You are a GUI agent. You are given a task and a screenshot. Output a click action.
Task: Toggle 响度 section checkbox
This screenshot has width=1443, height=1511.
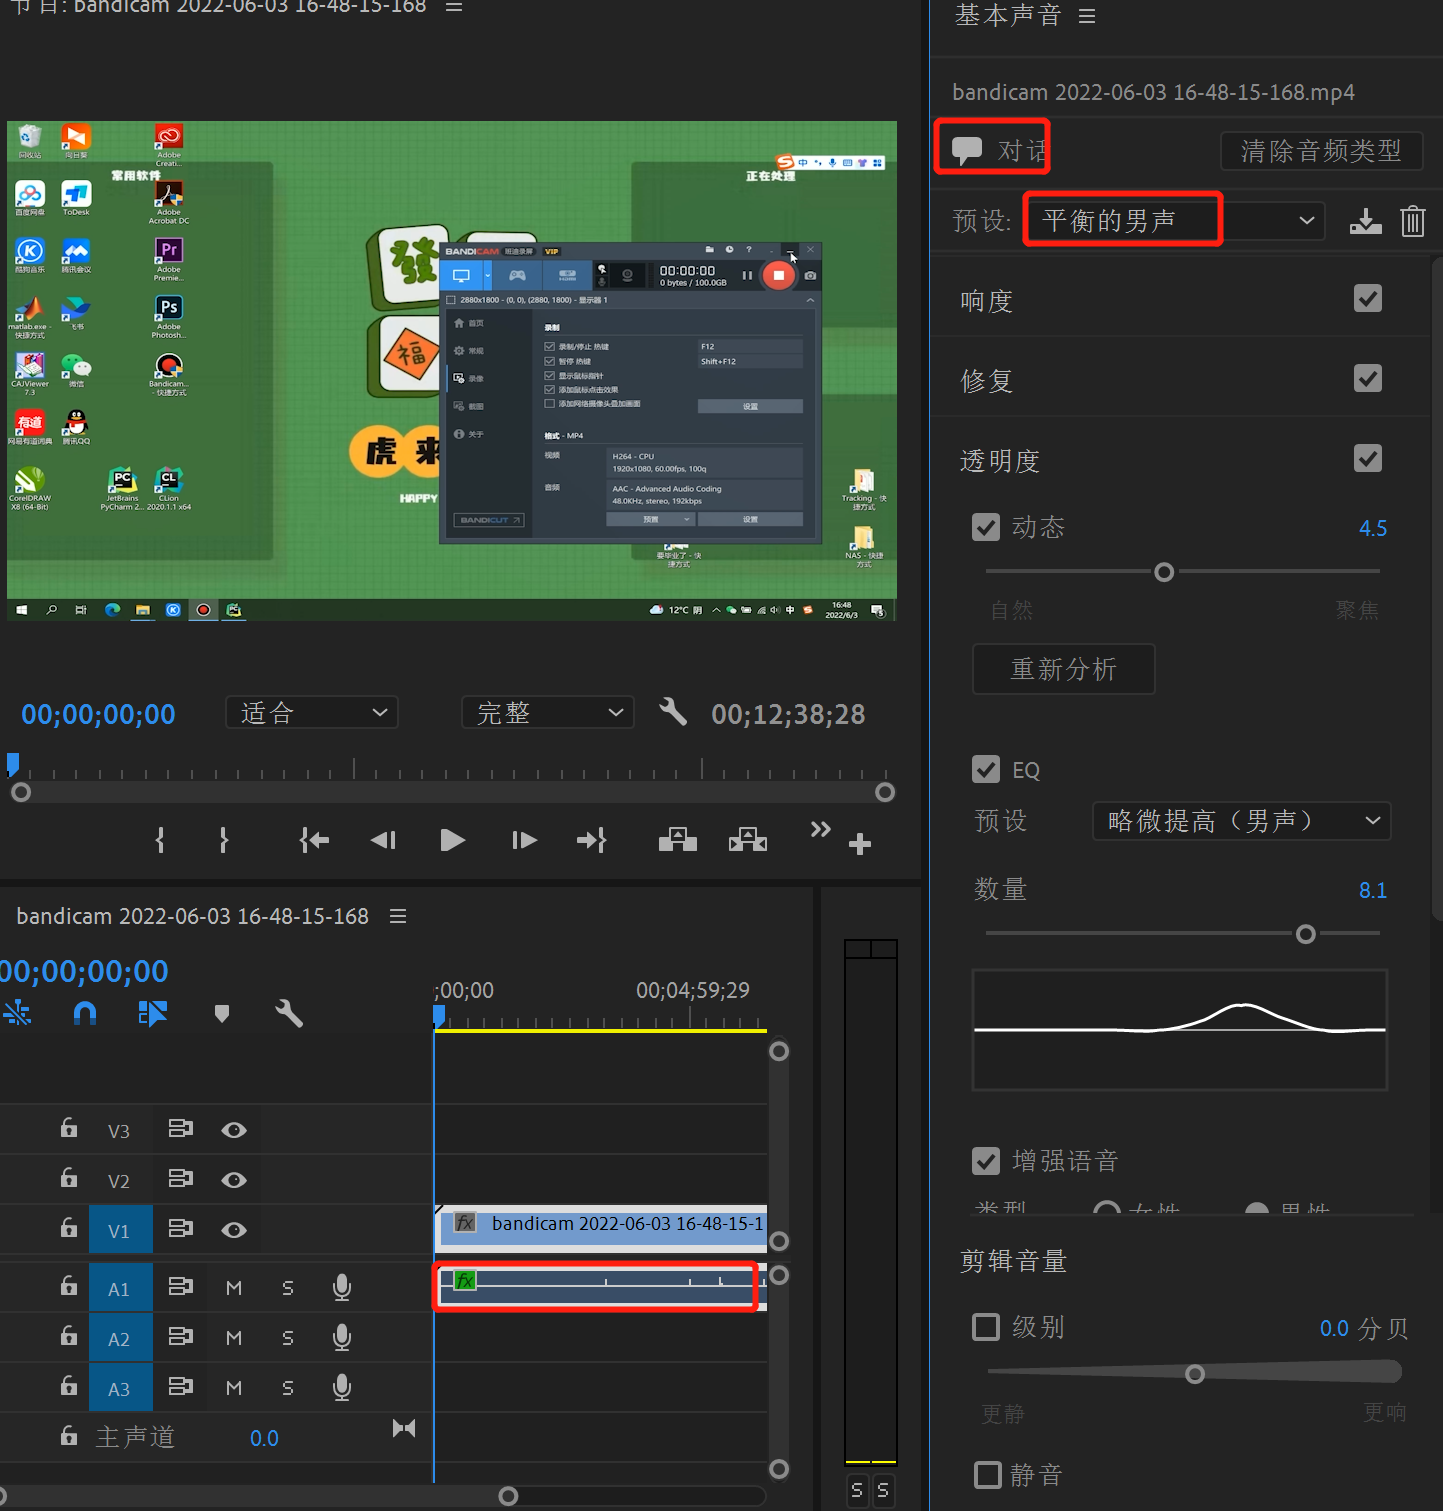click(x=1368, y=298)
